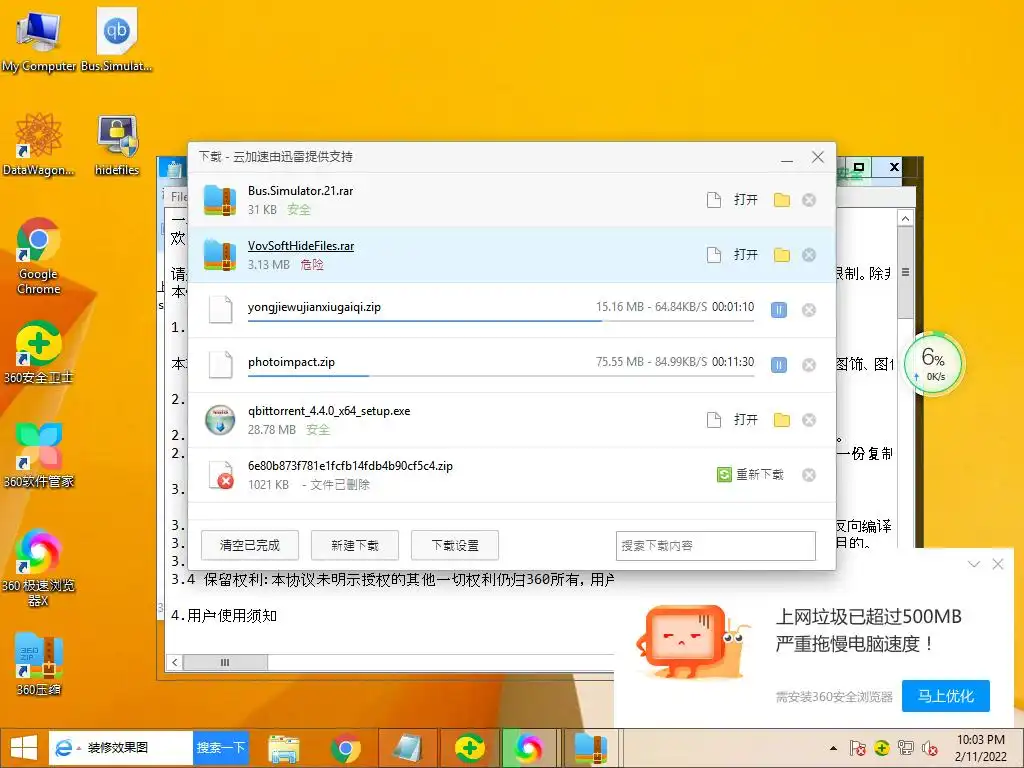The width and height of the screenshot is (1024, 768).
Task: Open Bus.Simulat... qb desktop icon
Action: pyautogui.click(x=117, y=39)
